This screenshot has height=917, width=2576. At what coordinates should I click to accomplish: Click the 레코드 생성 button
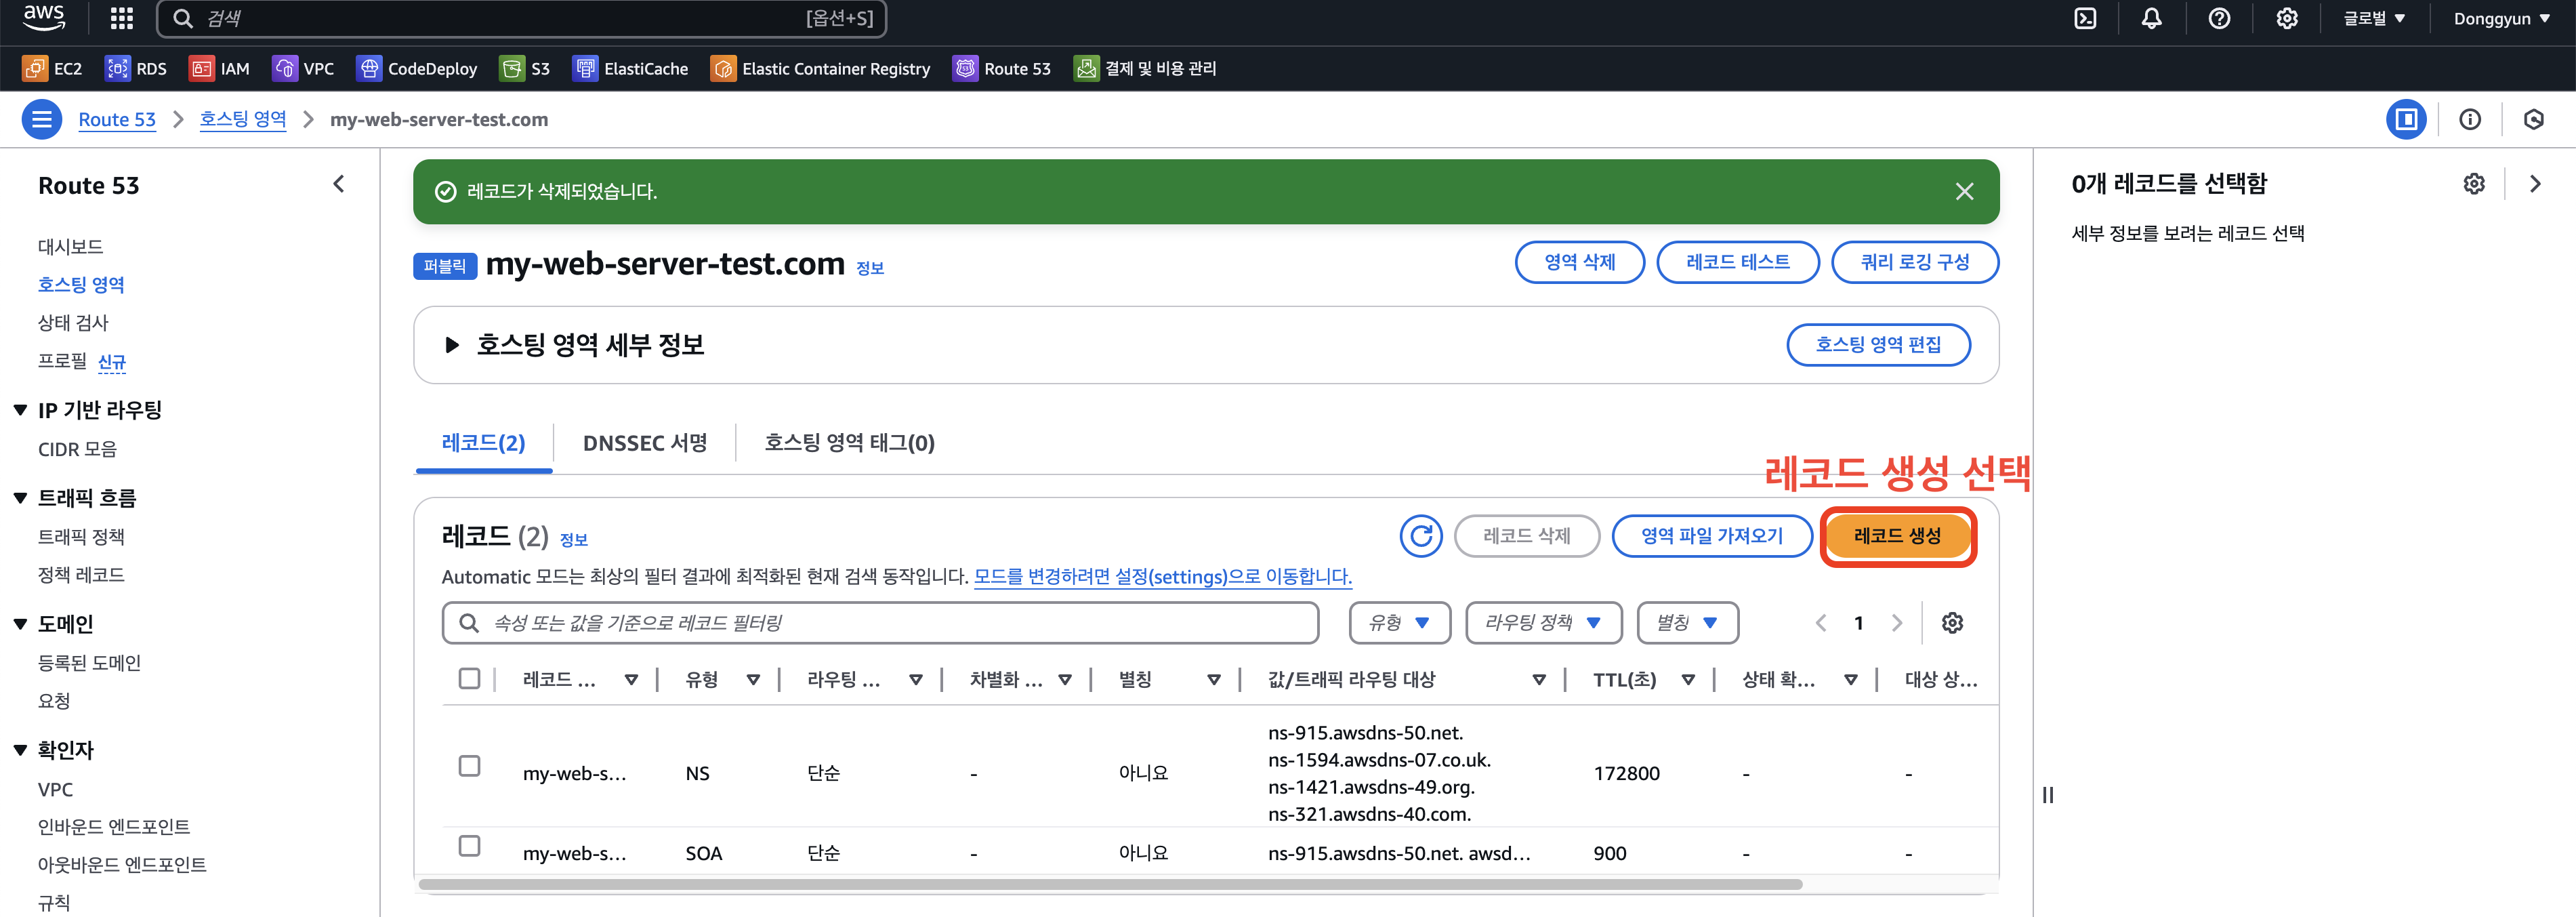(x=1897, y=536)
